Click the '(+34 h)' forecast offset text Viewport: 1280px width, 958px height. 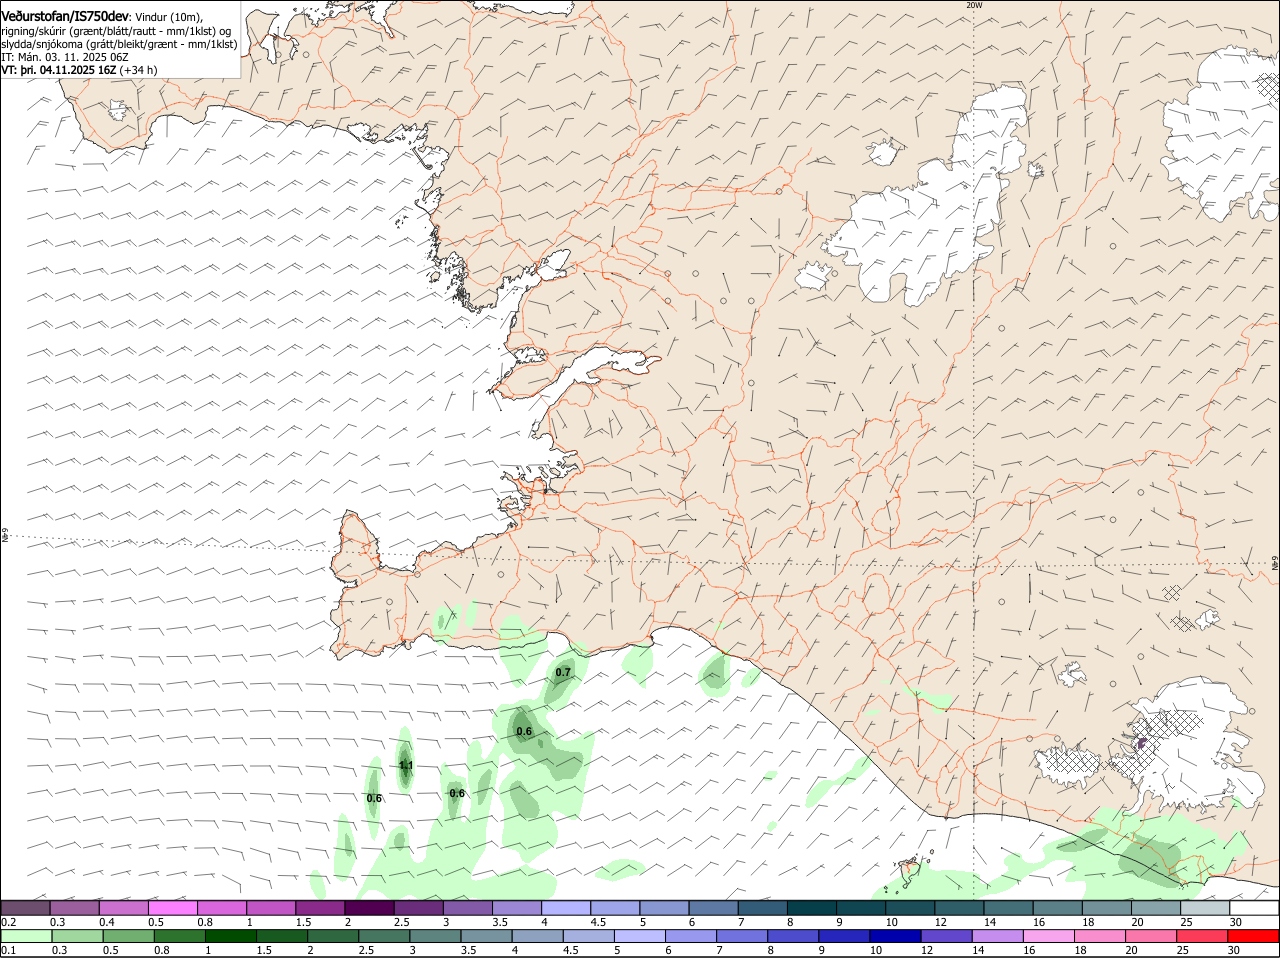138,70
